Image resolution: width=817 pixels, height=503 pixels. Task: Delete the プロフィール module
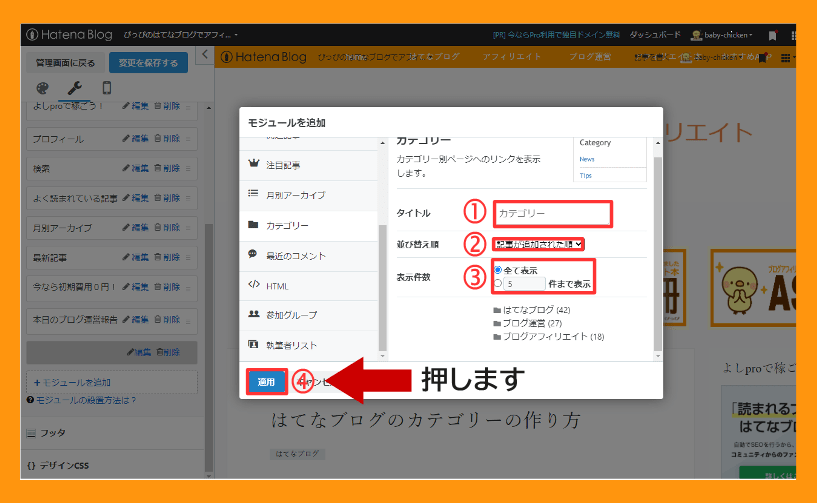pos(167,139)
